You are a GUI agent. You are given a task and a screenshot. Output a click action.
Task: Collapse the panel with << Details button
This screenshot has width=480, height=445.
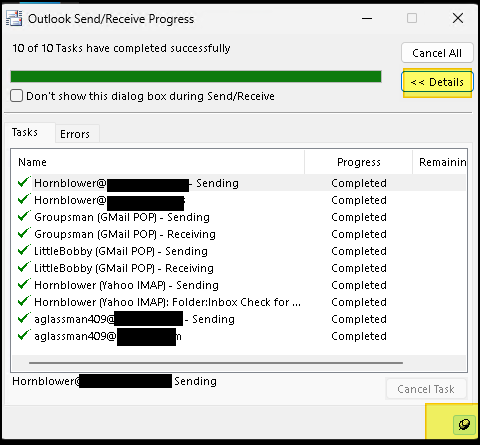tap(437, 82)
